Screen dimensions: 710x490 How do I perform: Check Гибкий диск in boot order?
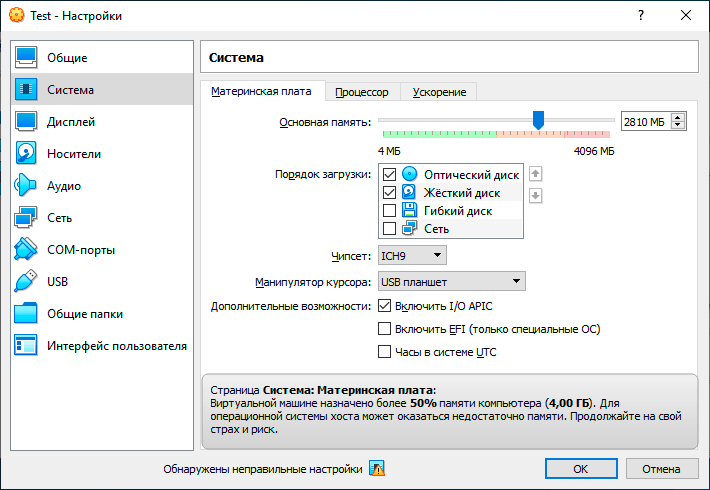tap(389, 211)
